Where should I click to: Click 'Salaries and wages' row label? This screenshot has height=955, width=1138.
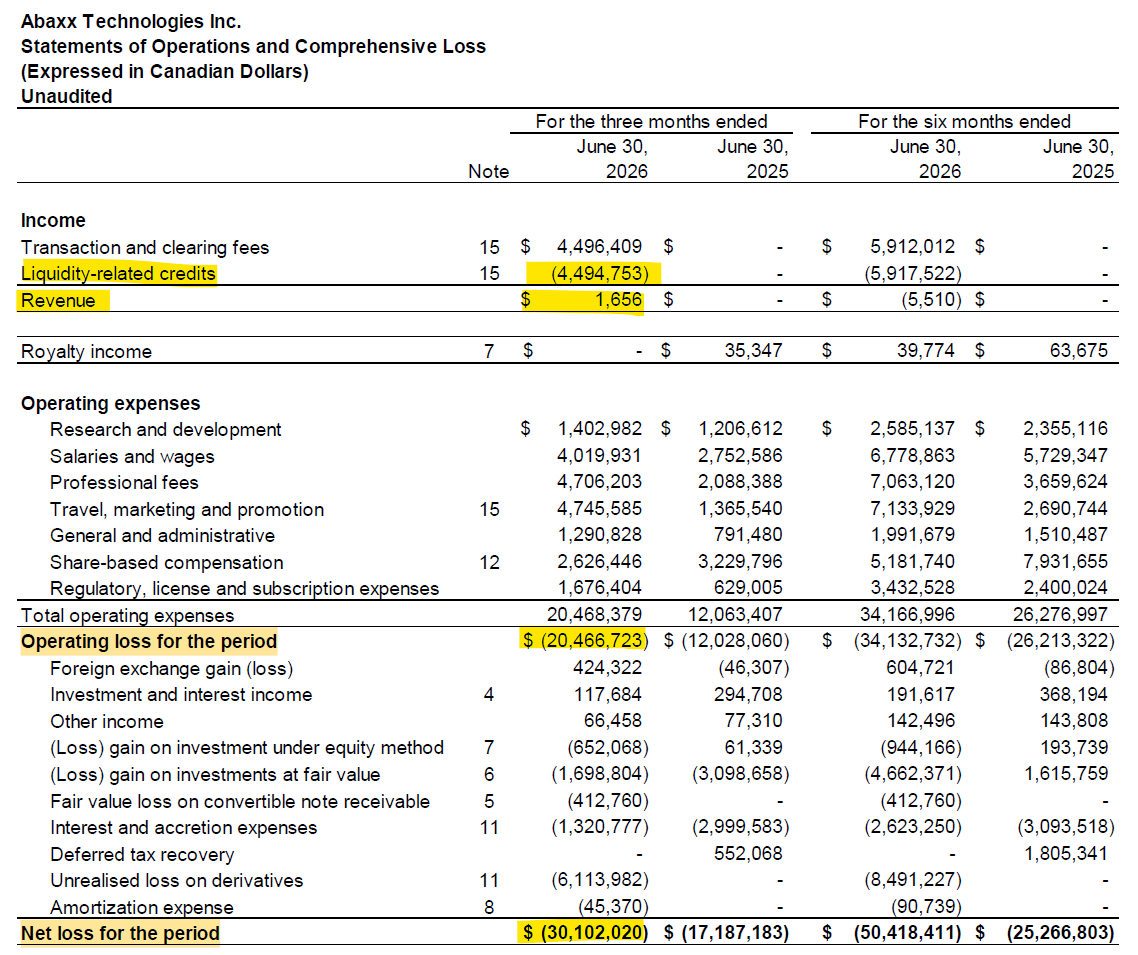(x=132, y=456)
